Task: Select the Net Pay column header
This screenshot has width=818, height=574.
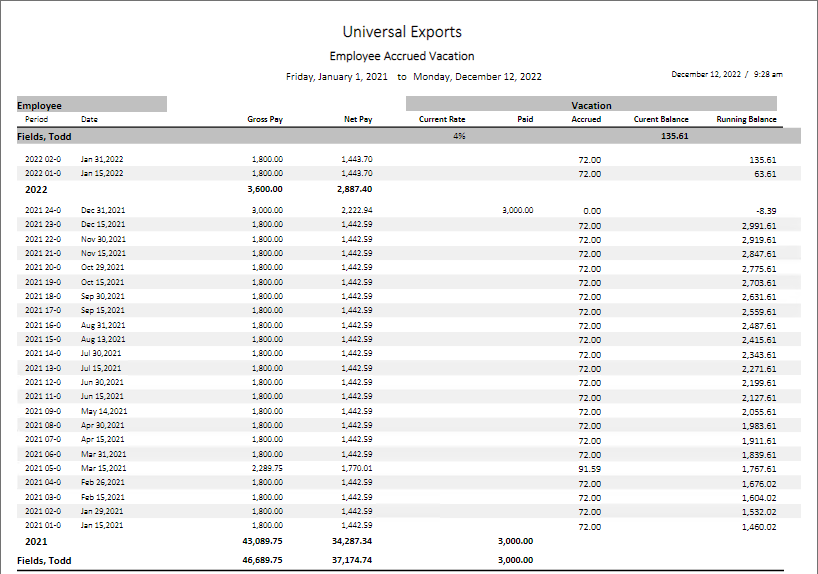Action: (x=357, y=119)
